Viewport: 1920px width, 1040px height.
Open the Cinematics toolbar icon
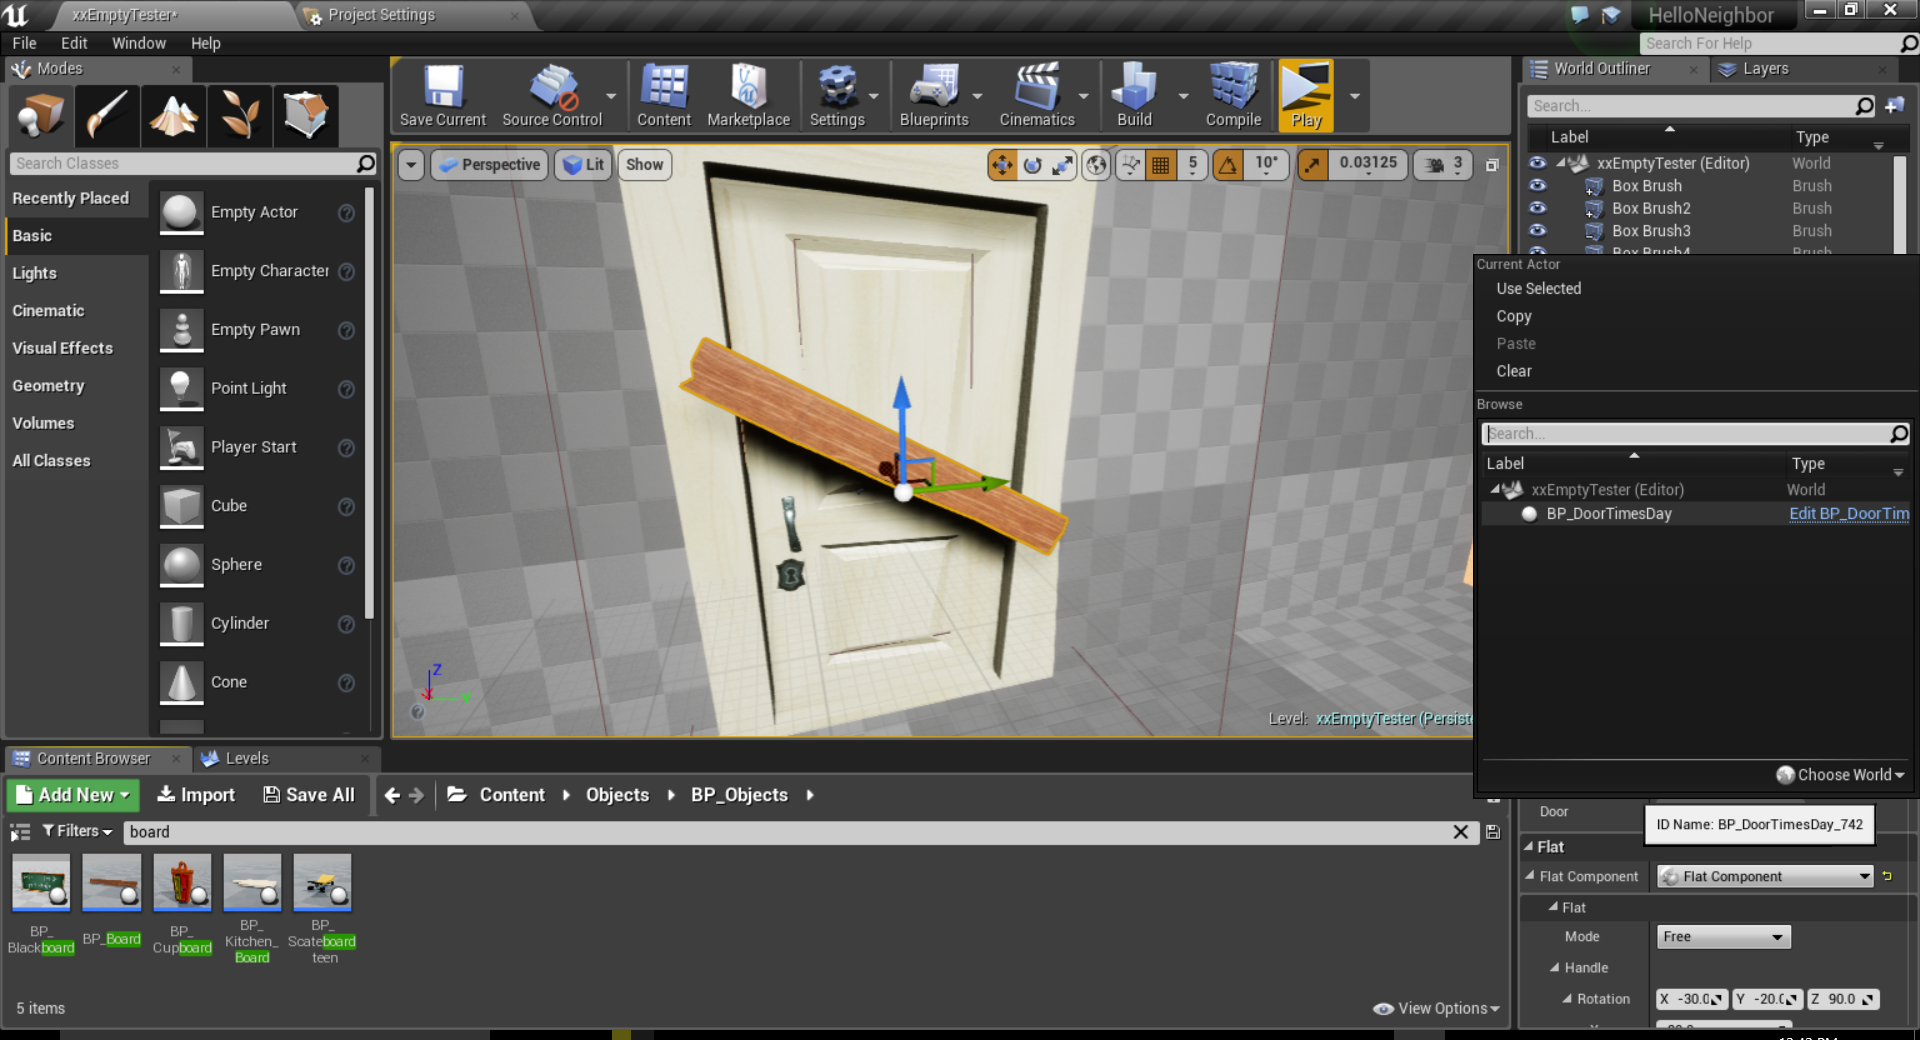[1037, 96]
